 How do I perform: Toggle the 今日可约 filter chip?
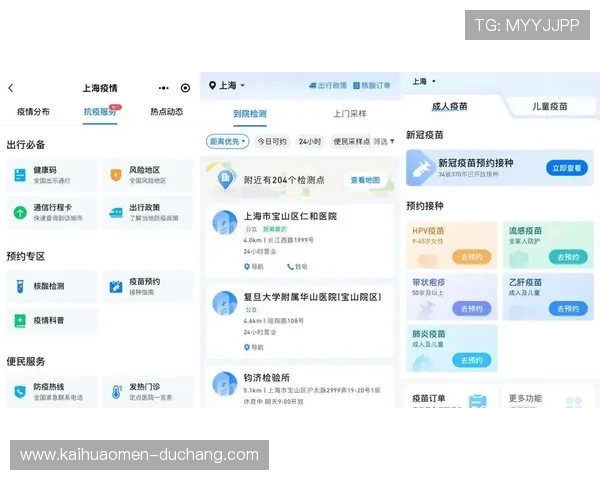(272, 142)
